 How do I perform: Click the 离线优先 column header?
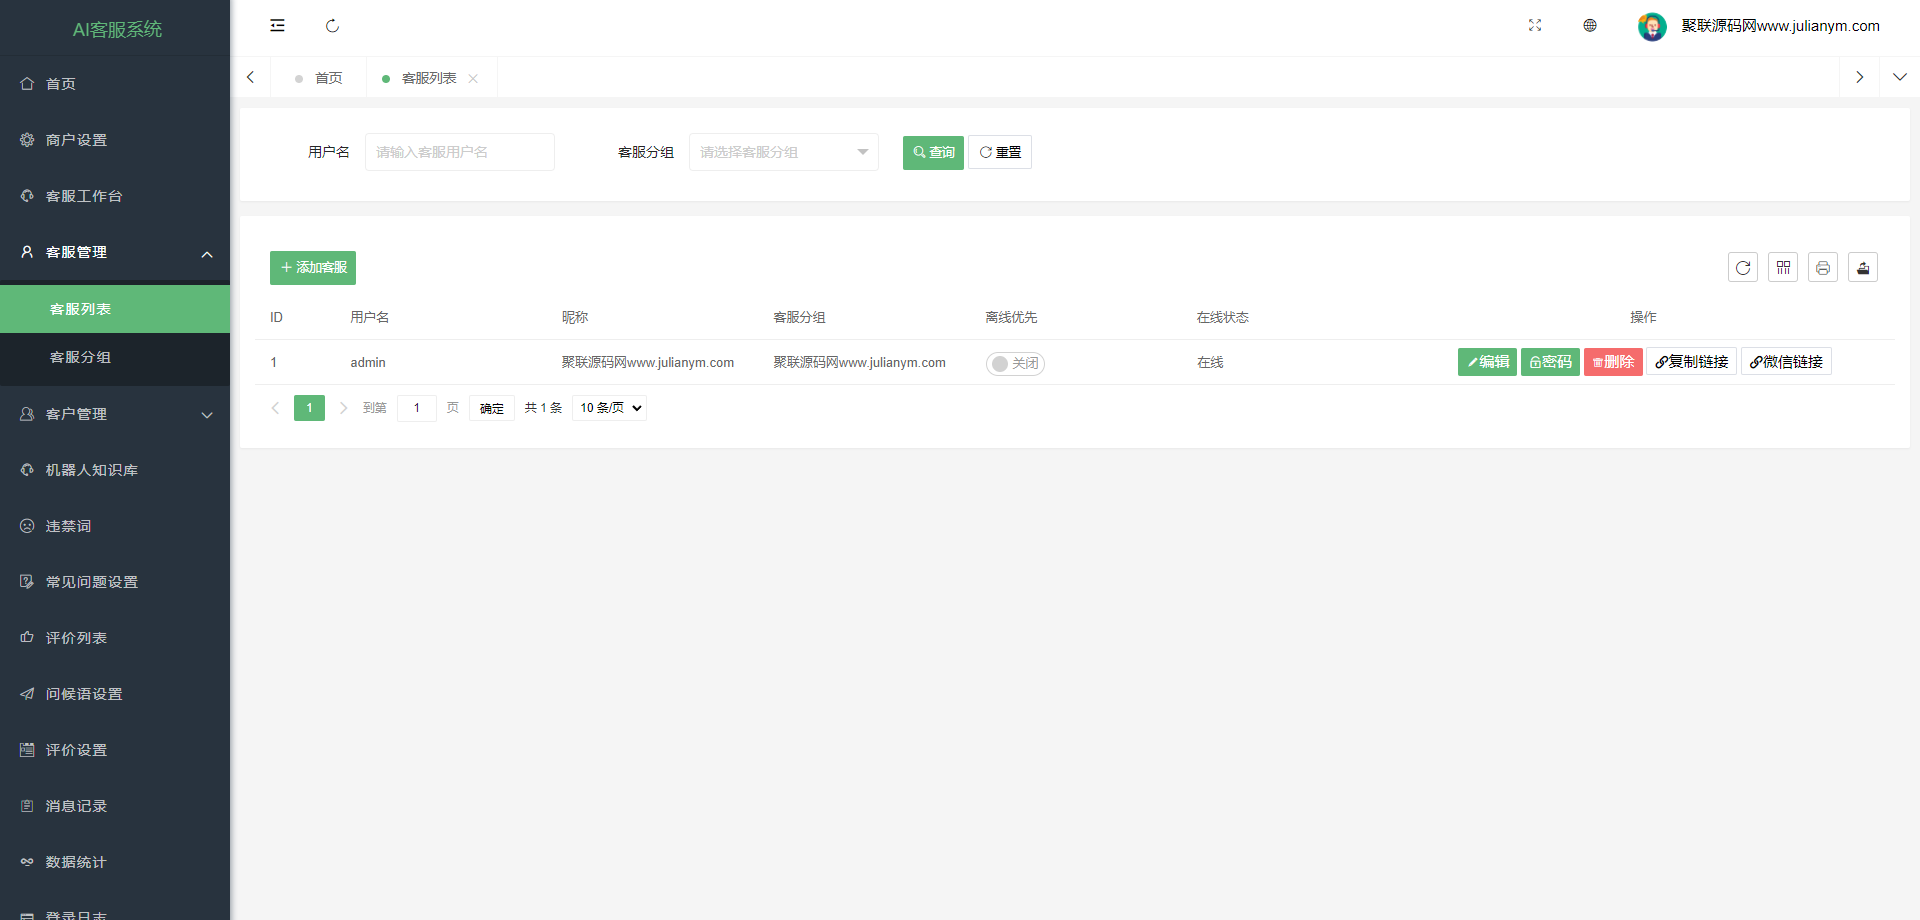click(1011, 317)
